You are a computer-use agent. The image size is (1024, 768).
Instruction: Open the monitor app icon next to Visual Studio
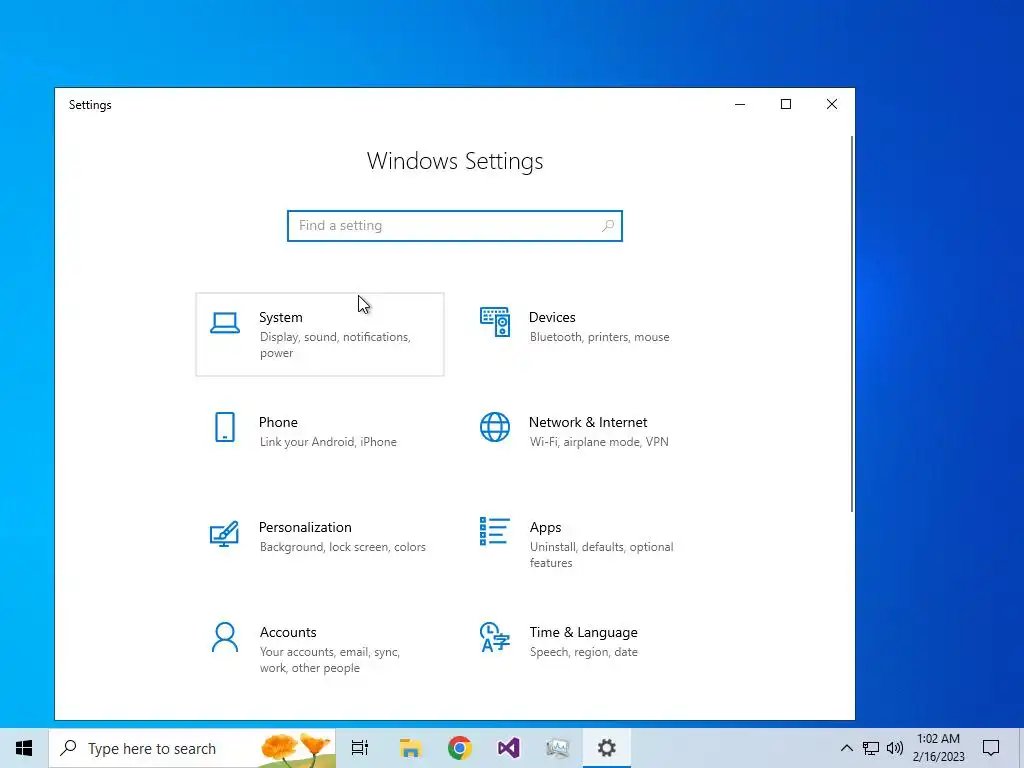(558, 748)
